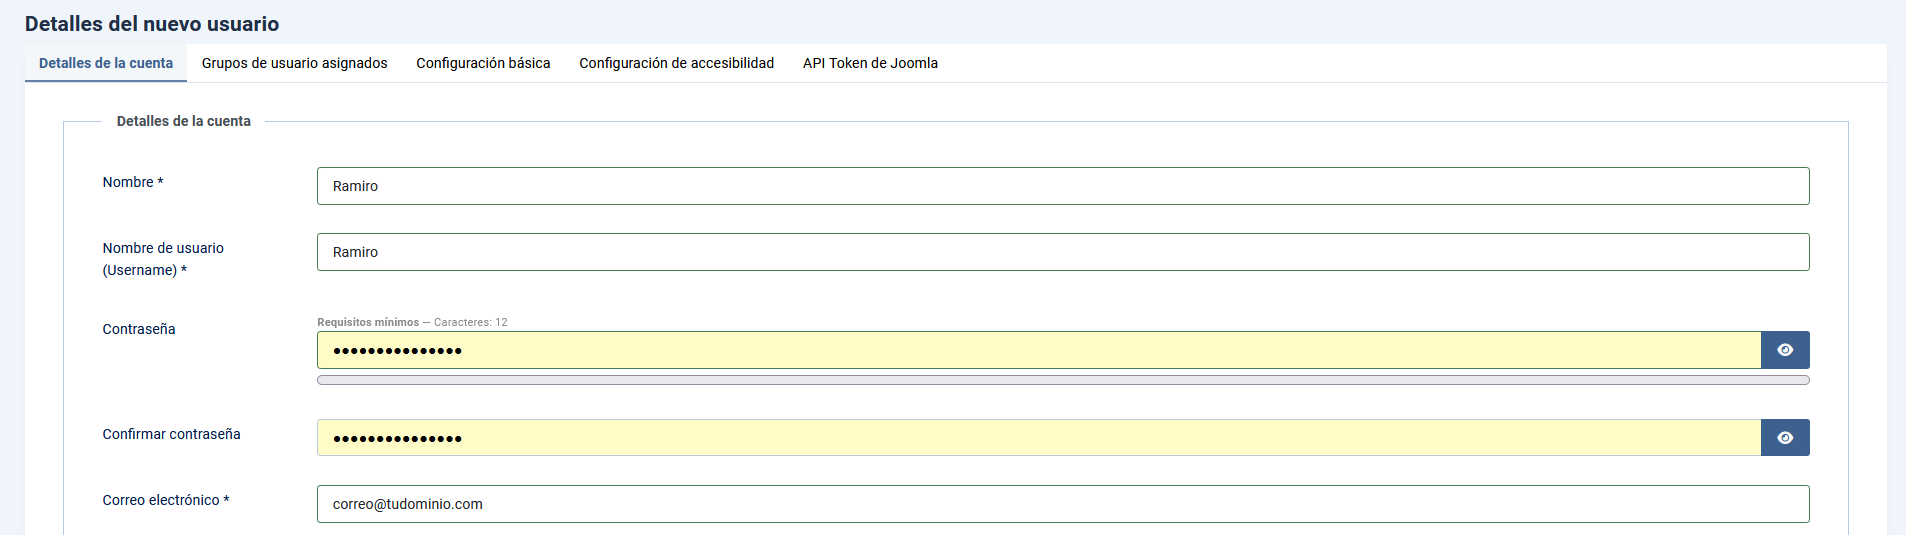Focus the Correo electrónico email field
The width and height of the screenshot is (1906, 535).
[1062, 504]
